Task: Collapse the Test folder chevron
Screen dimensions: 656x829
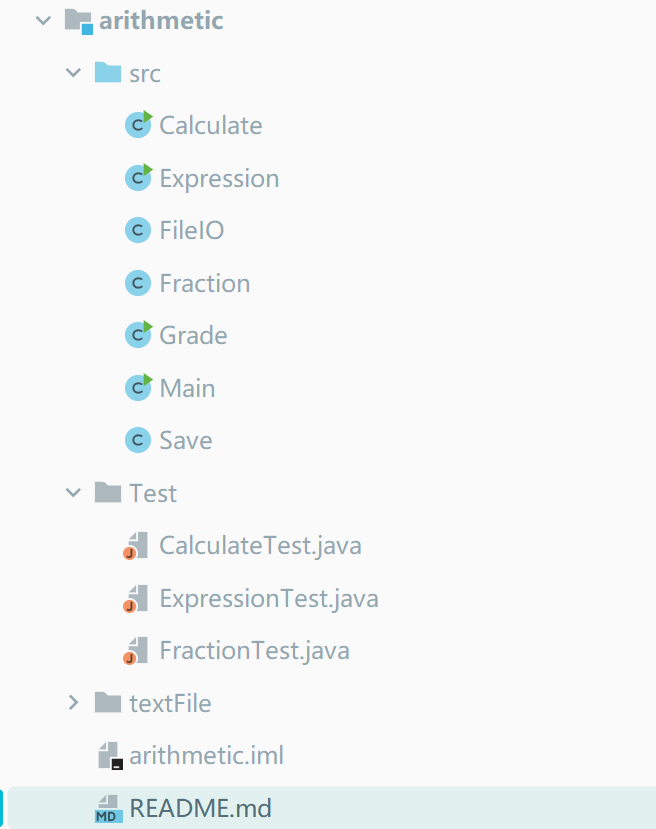Action: (73, 493)
